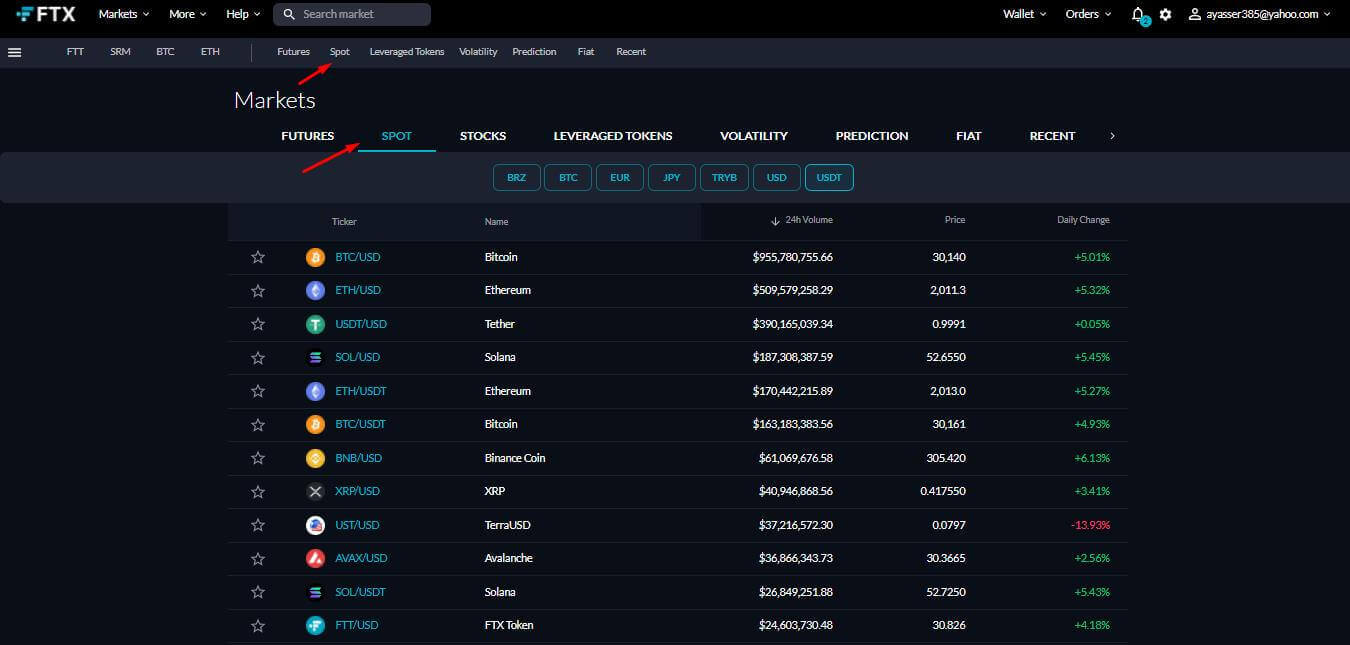Open the Wallet dropdown
This screenshot has width=1350, height=645.
click(x=1025, y=14)
